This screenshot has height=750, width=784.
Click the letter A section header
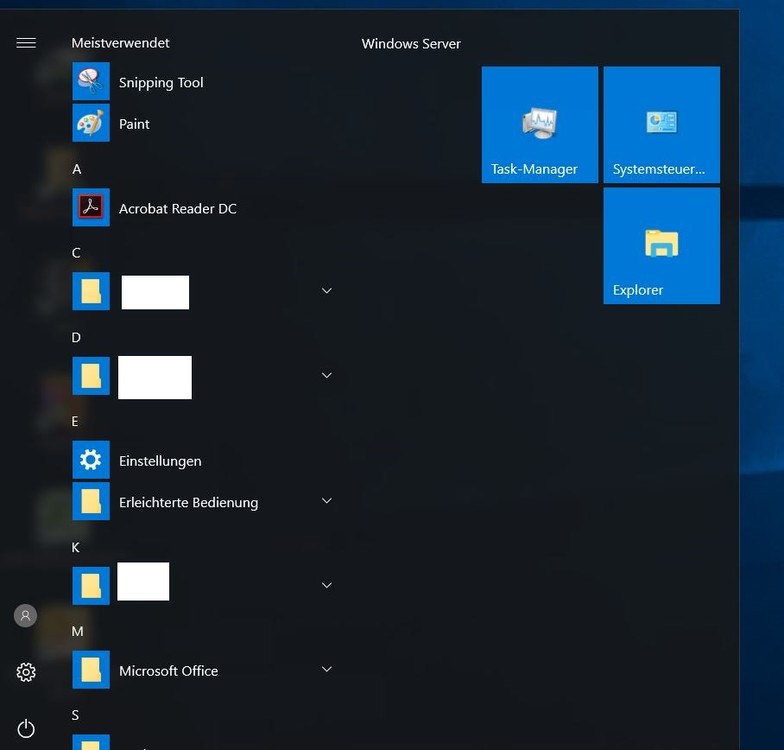click(77, 169)
